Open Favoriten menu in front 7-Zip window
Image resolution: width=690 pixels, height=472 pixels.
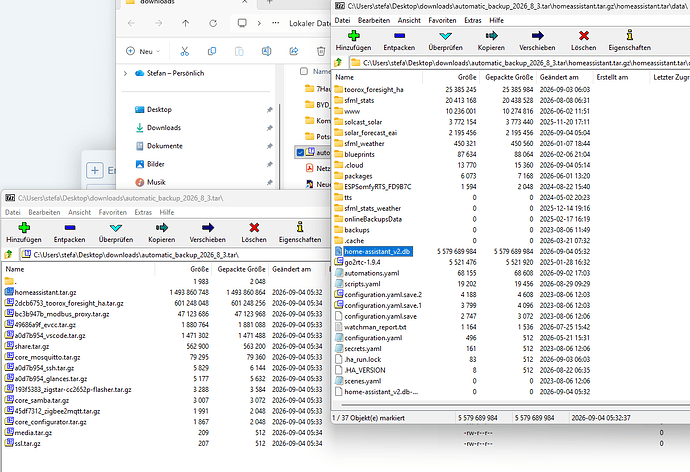442,20
